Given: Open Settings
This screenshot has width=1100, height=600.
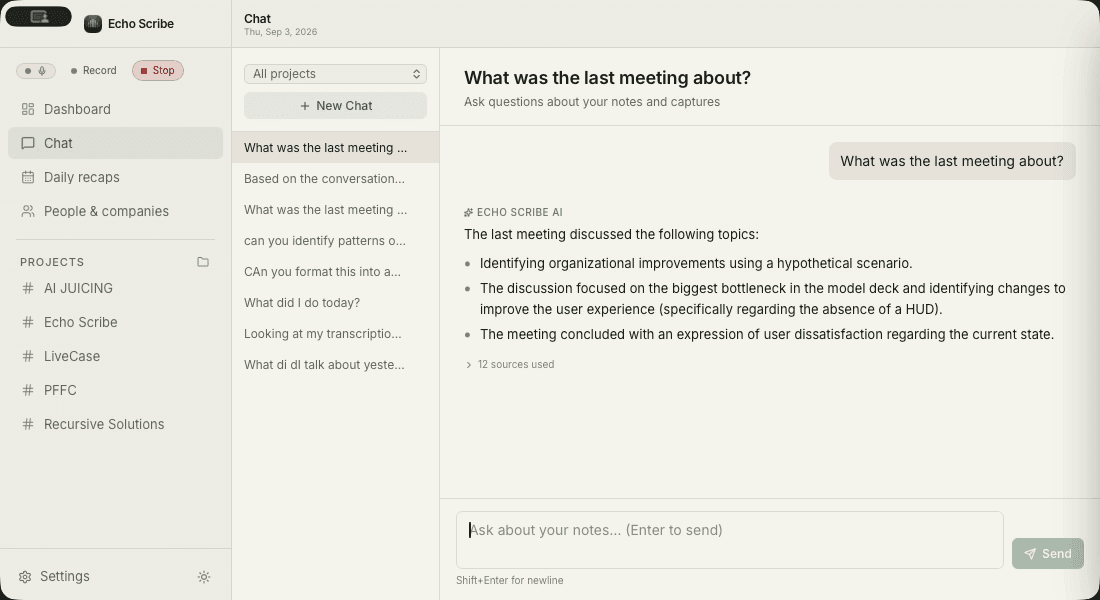Looking at the screenshot, I should [x=55, y=577].
